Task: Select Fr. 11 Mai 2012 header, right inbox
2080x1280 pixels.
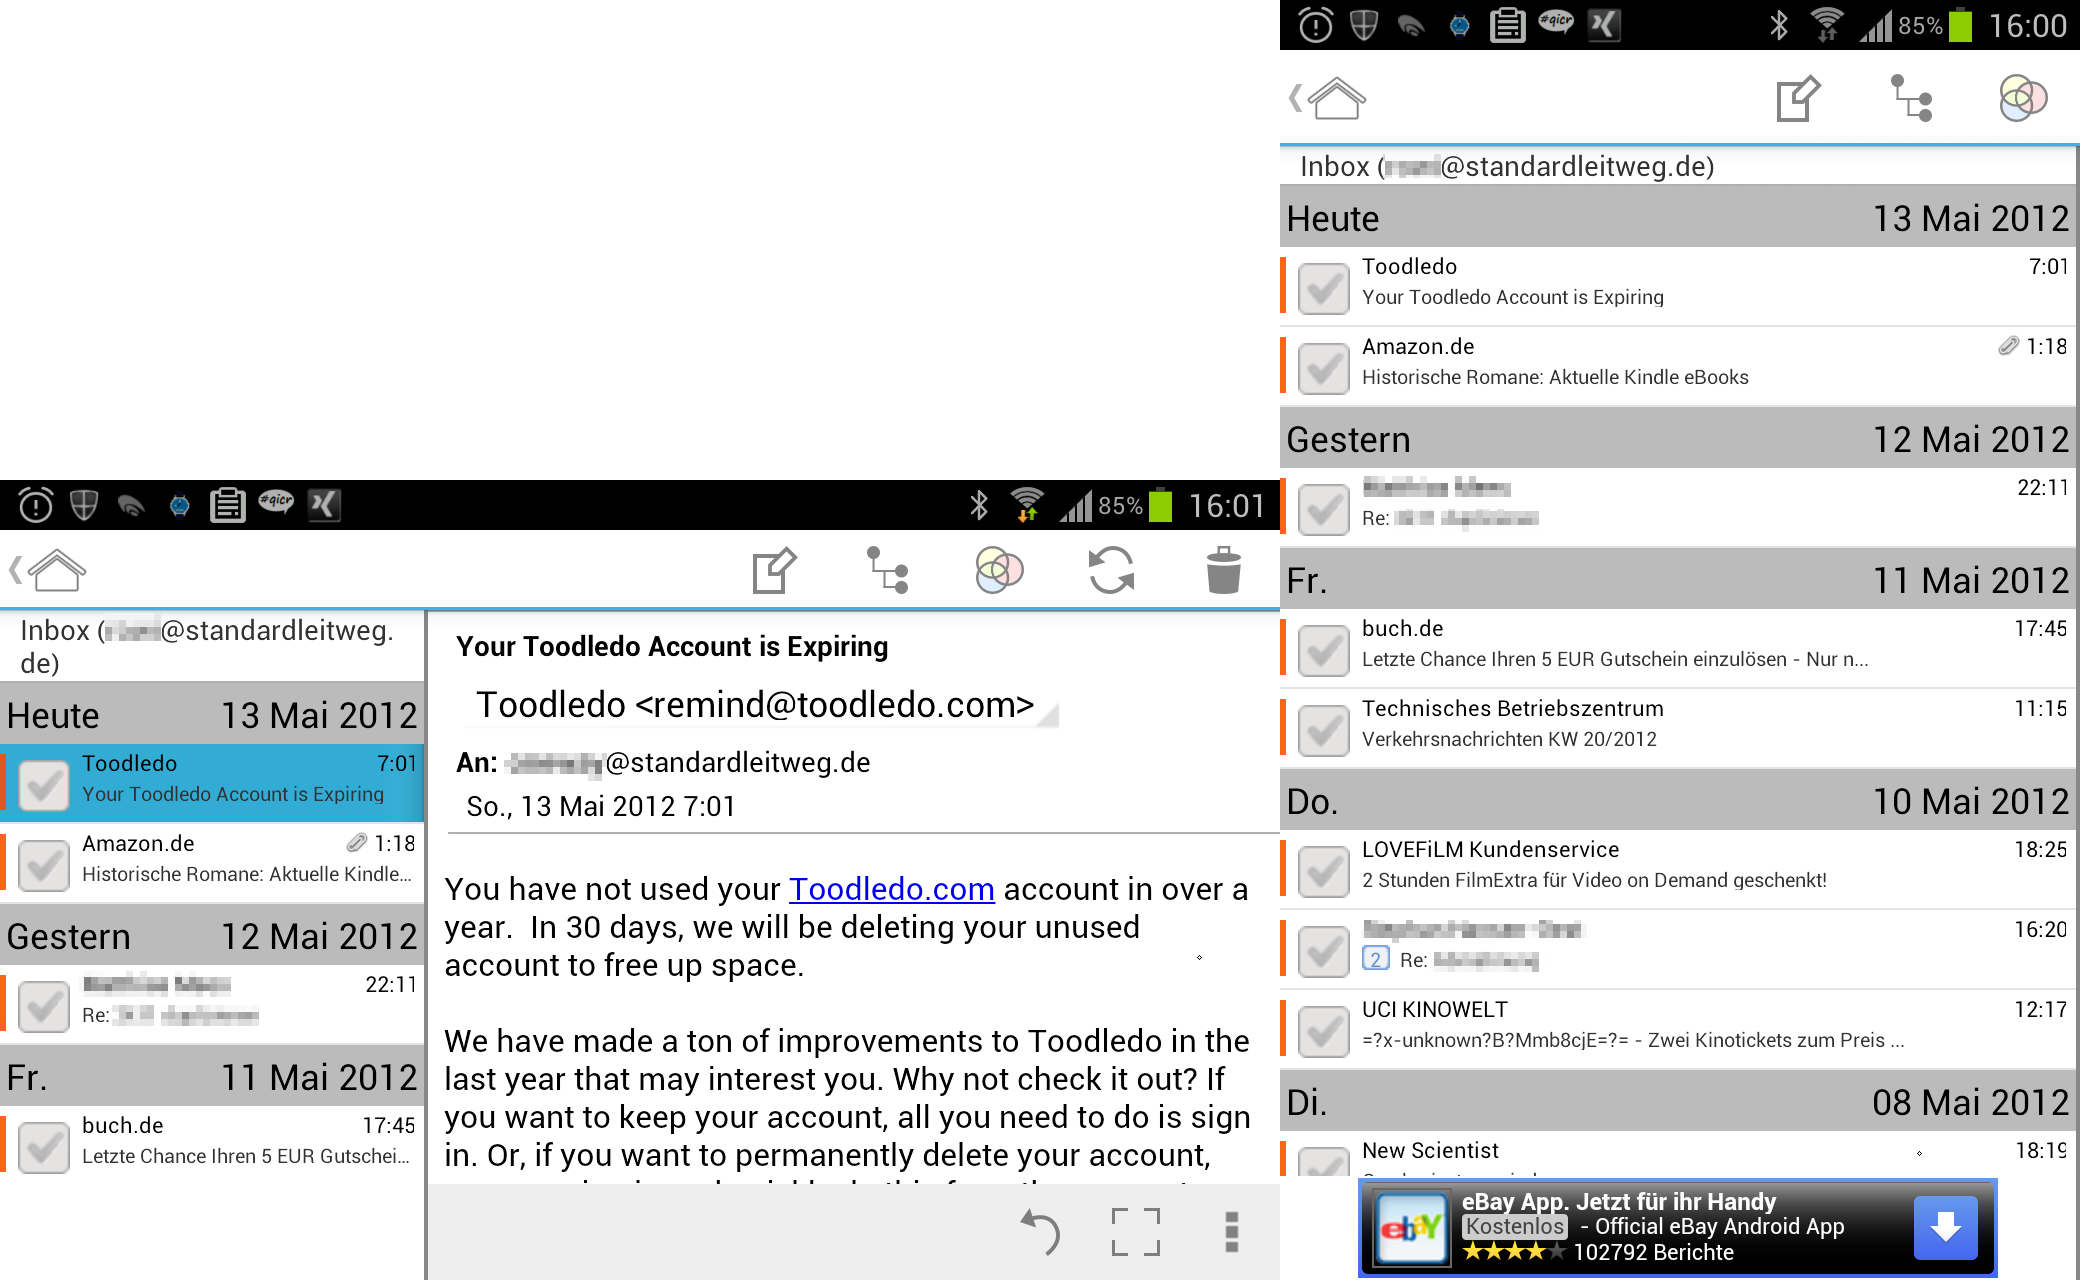Action: pos(1680,579)
